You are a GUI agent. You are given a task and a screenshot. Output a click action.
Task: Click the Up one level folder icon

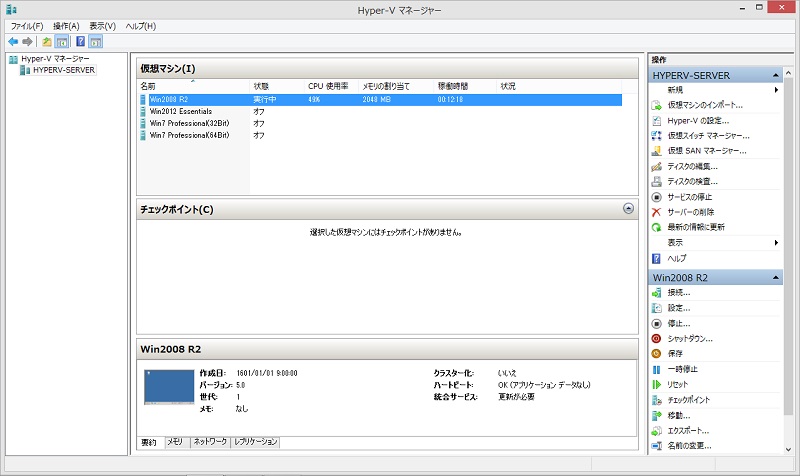pos(47,42)
